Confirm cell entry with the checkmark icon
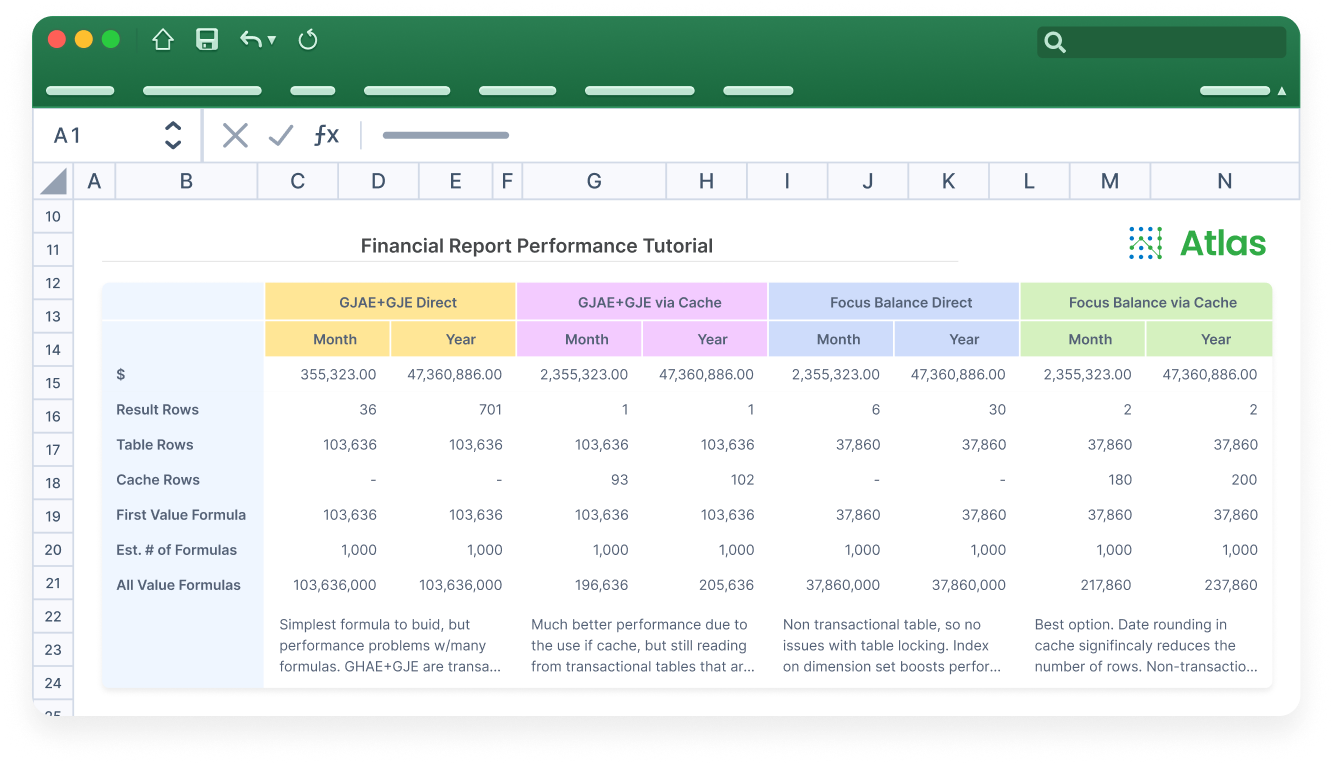This screenshot has height=764, width=1333. [x=281, y=134]
